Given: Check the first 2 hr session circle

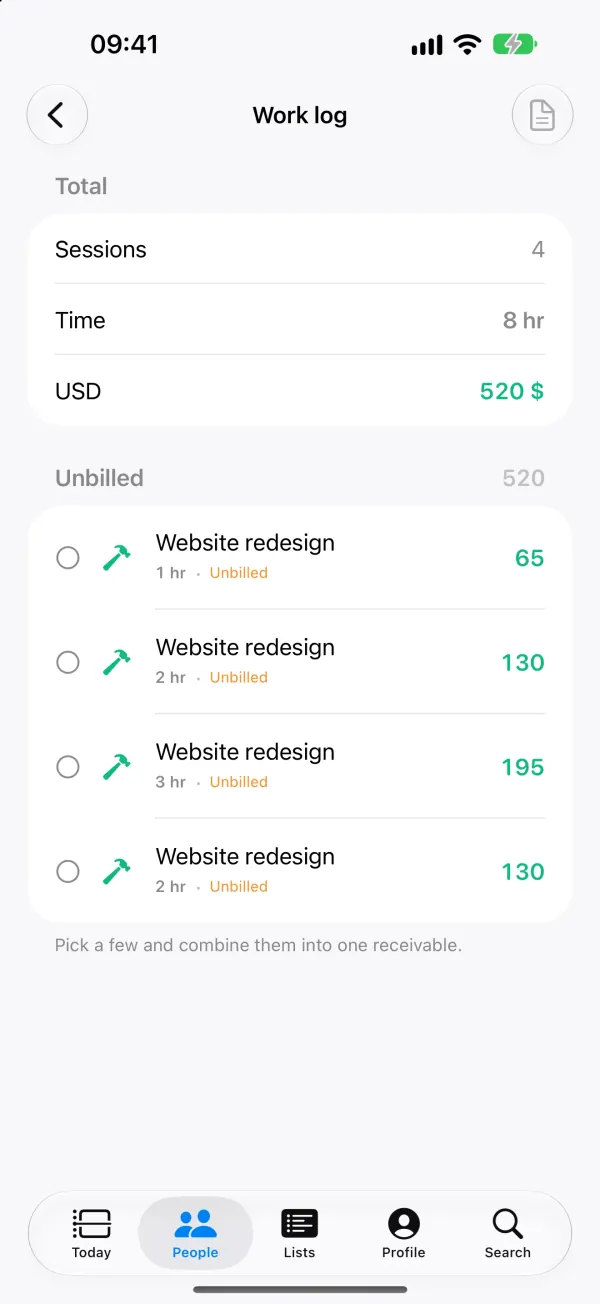Looking at the screenshot, I should click(68, 662).
